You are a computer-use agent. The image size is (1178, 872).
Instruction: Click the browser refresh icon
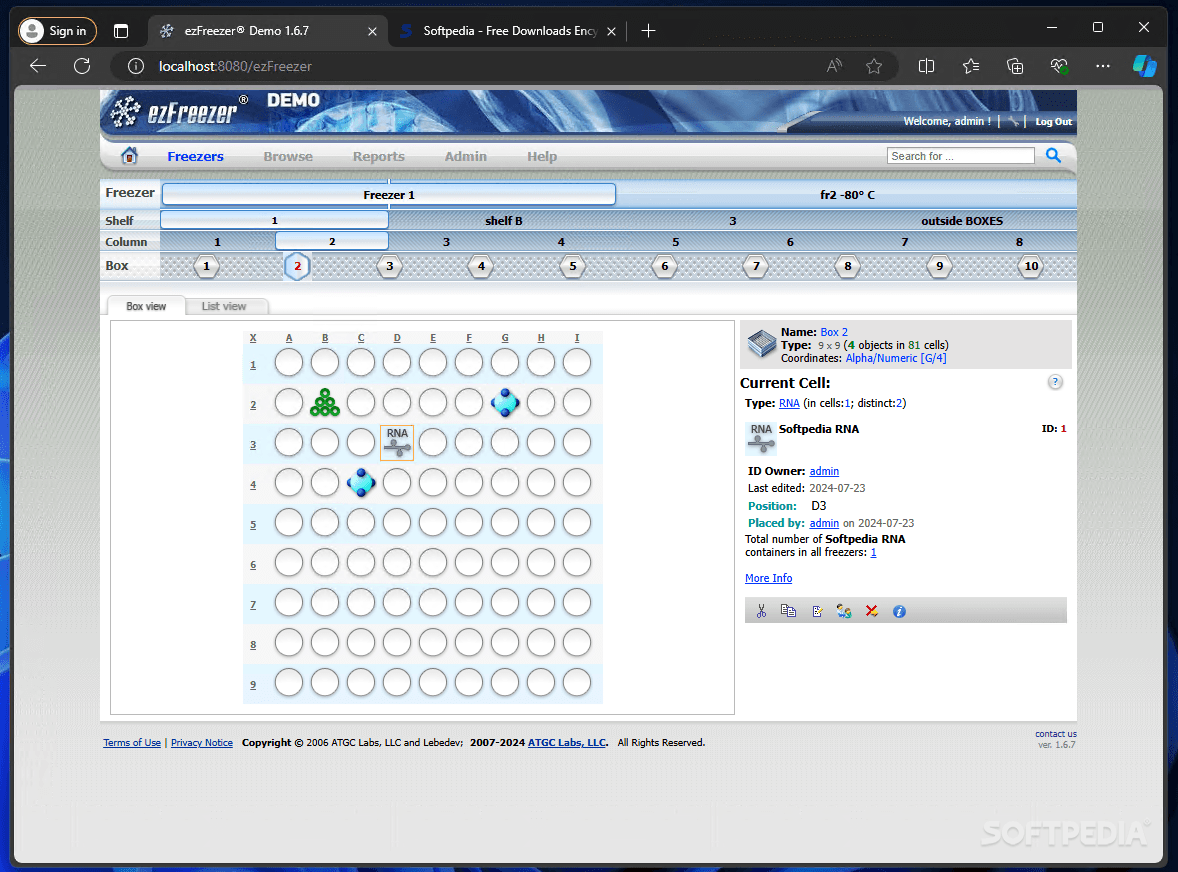[x=82, y=66]
